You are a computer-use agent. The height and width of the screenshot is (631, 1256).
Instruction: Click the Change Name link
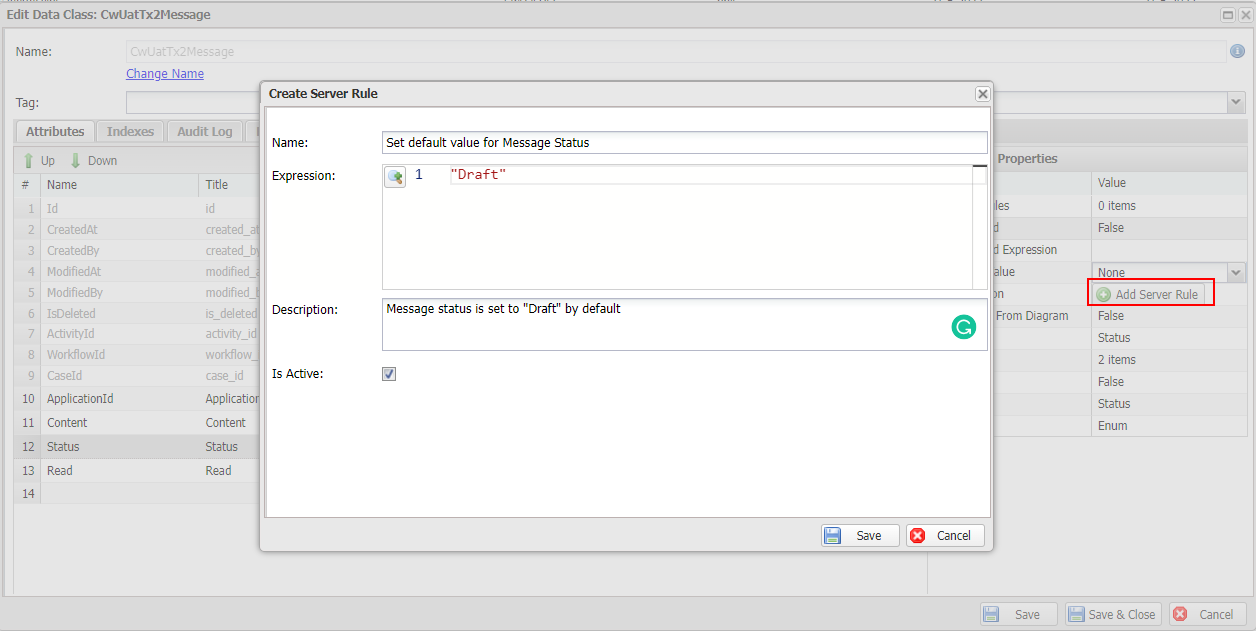[x=165, y=73]
